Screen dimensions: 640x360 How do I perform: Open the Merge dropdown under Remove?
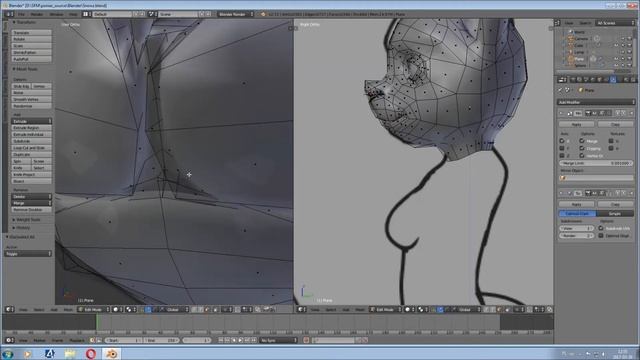point(31,203)
